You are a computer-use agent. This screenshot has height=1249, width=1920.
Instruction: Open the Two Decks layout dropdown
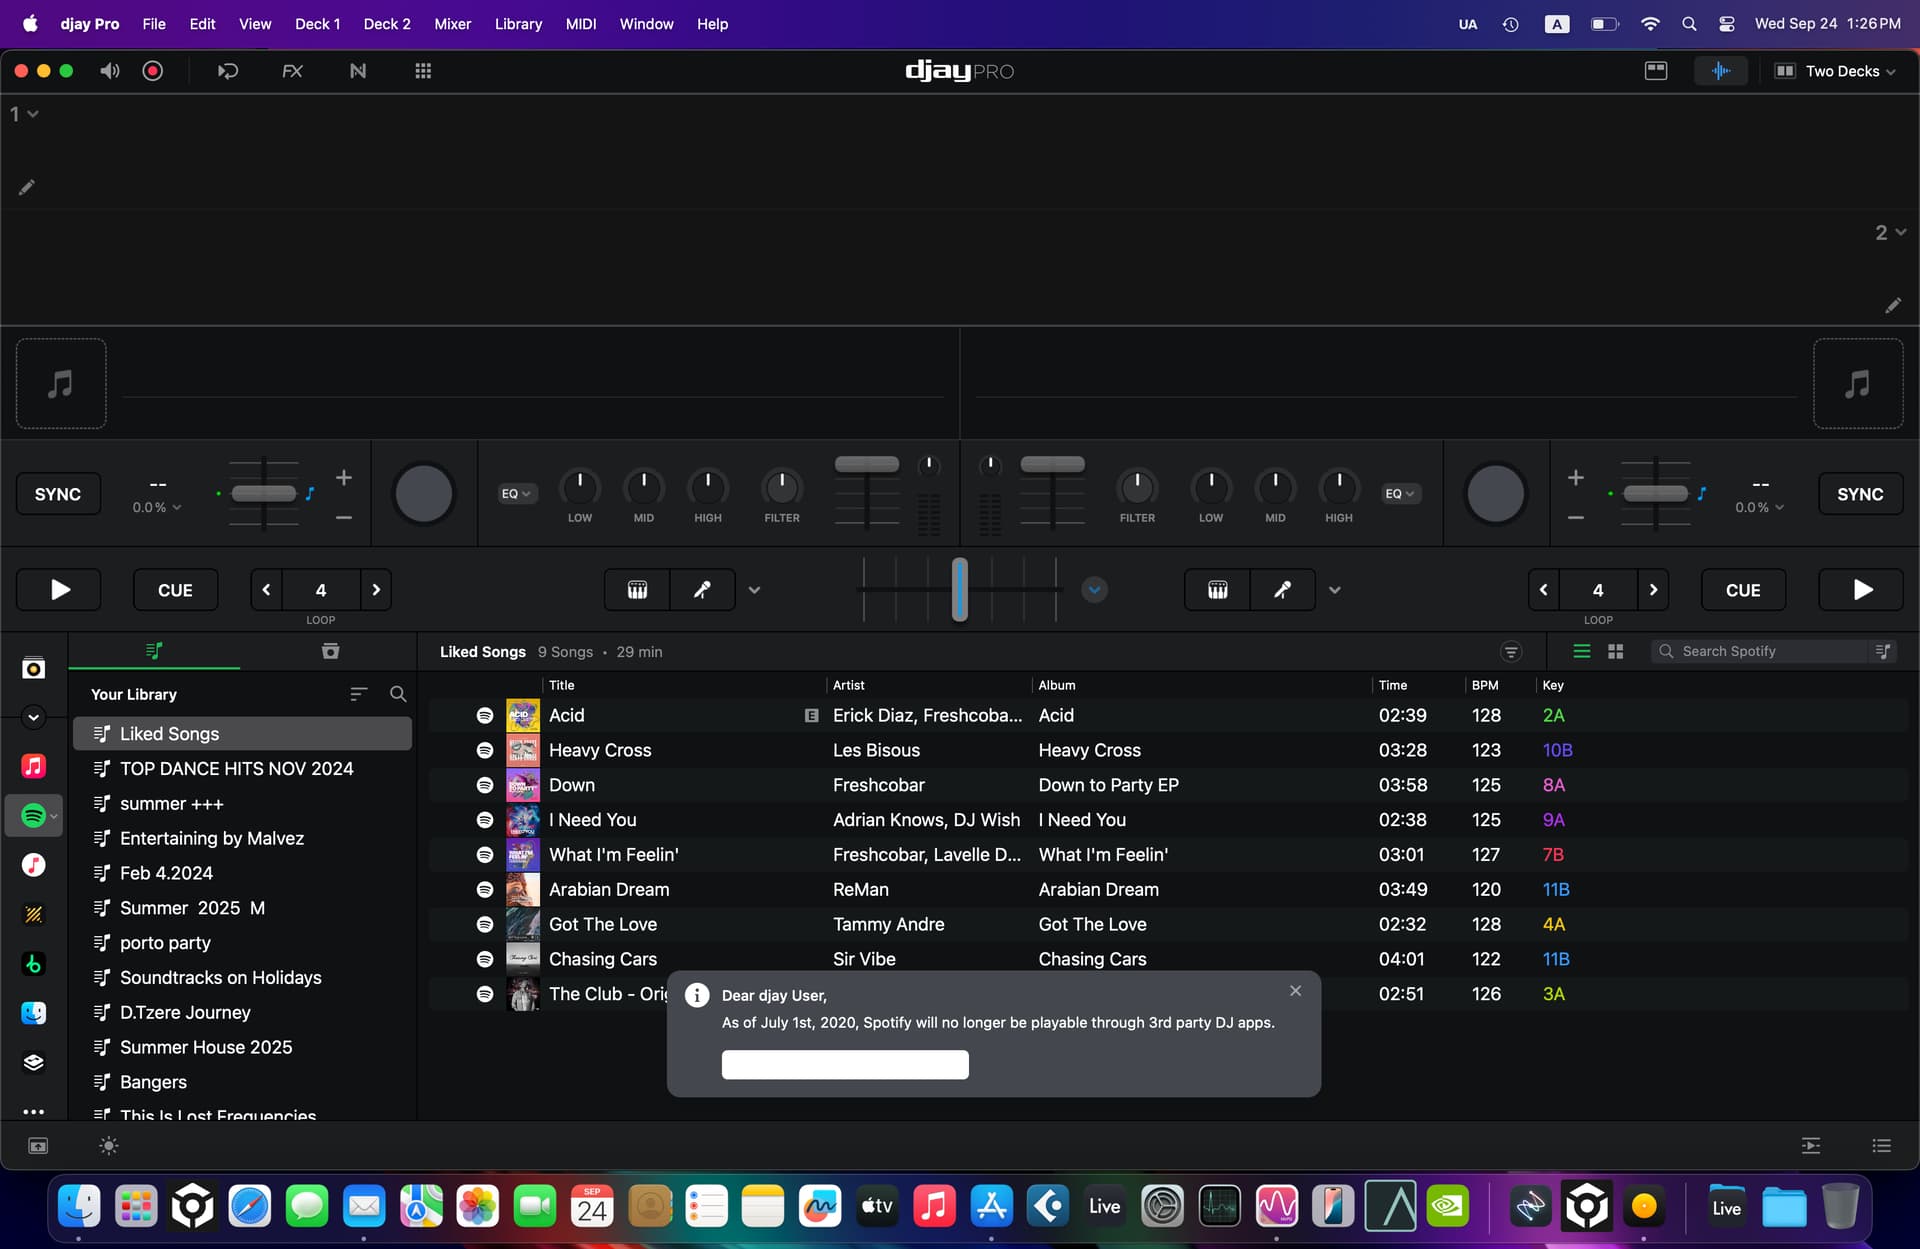(x=1836, y=70)
